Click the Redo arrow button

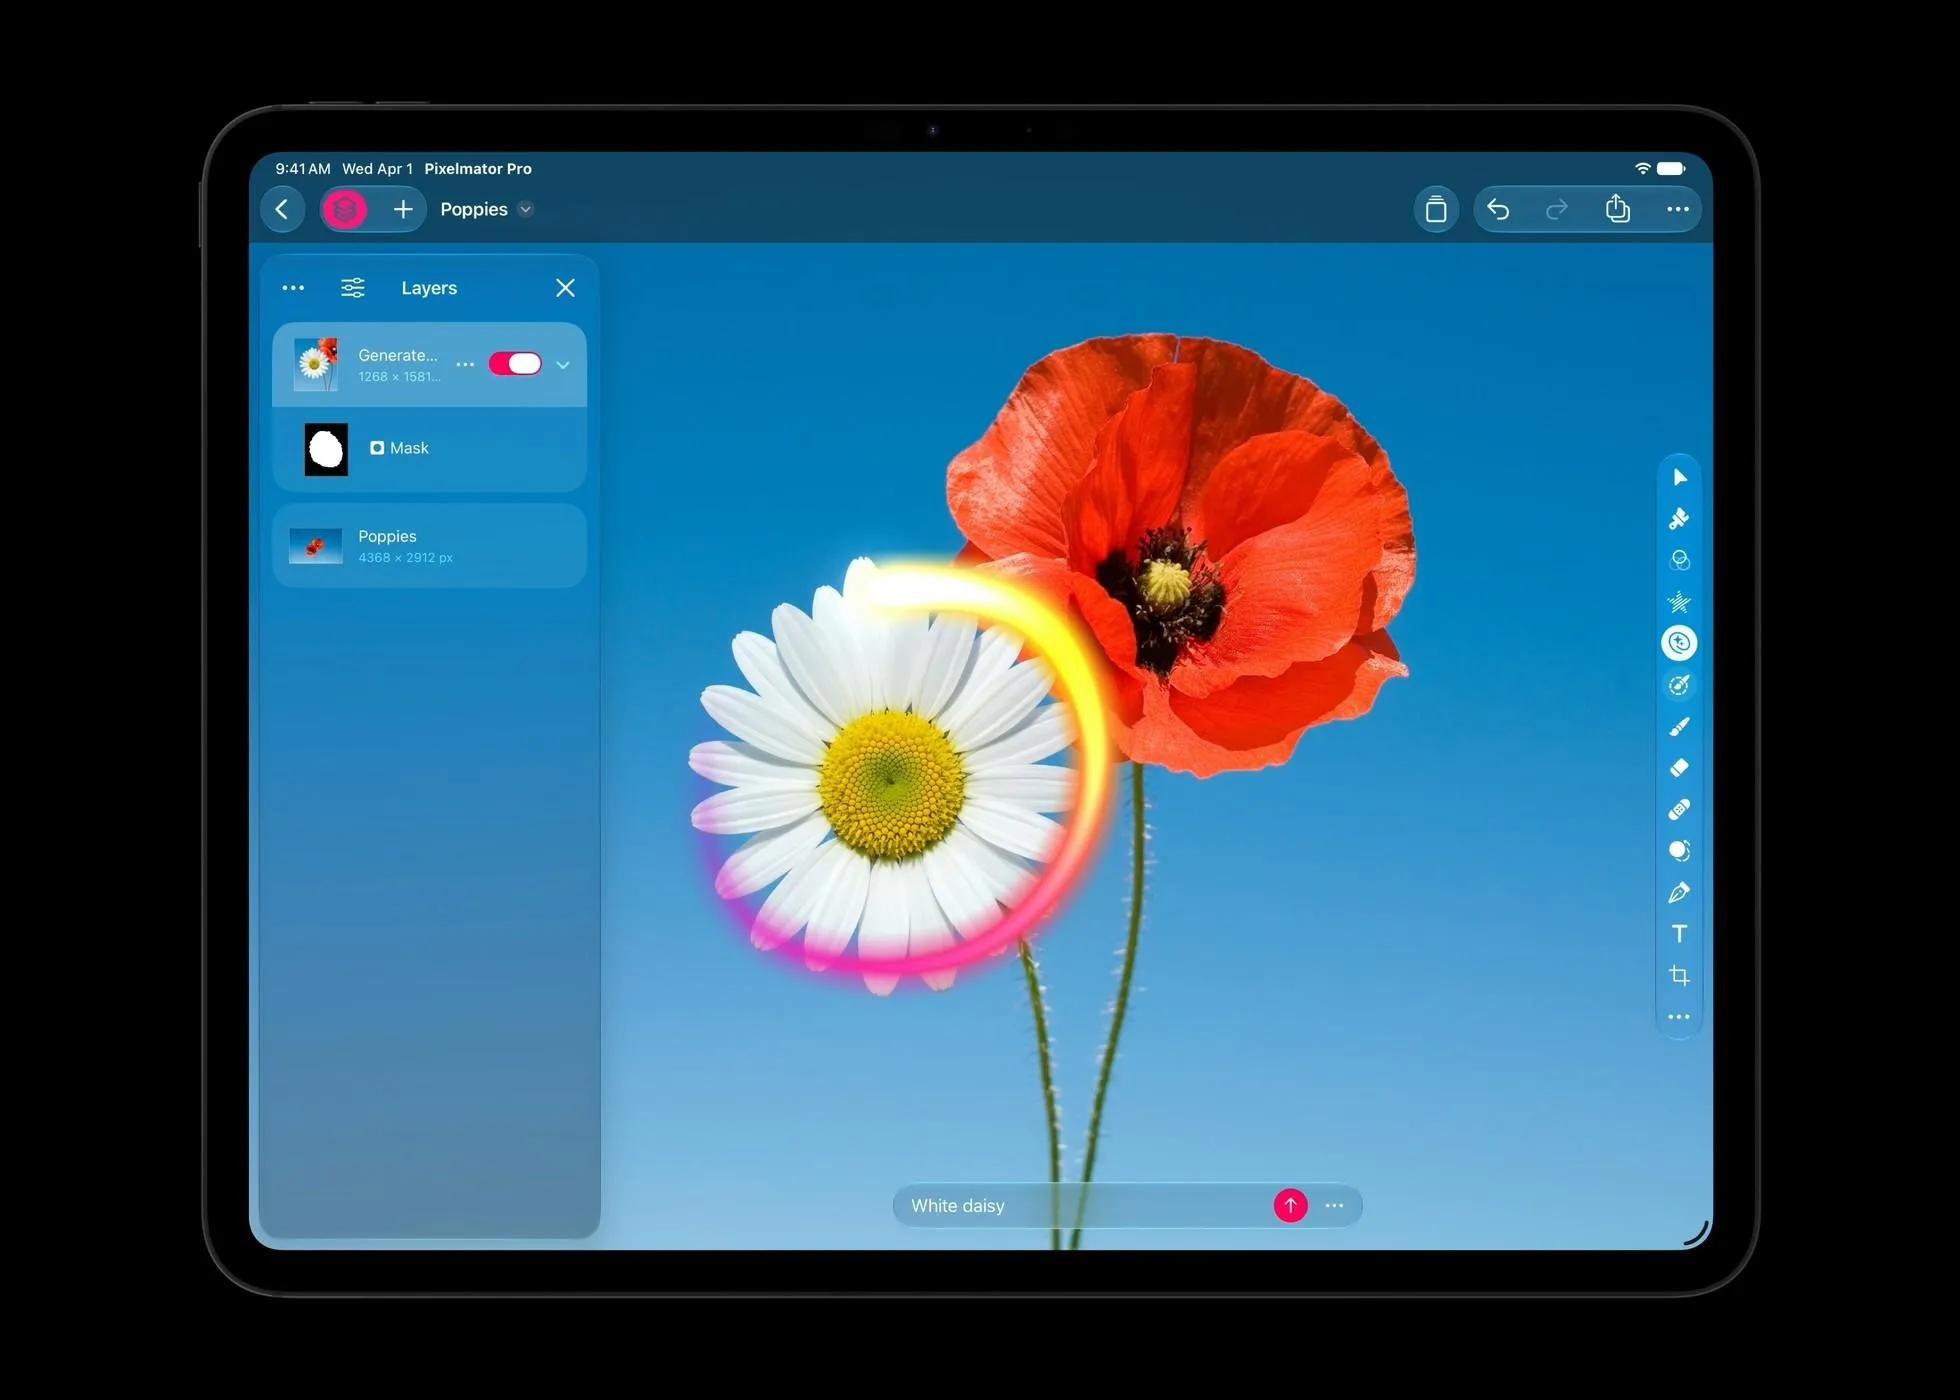click(x=1557, y=209)
